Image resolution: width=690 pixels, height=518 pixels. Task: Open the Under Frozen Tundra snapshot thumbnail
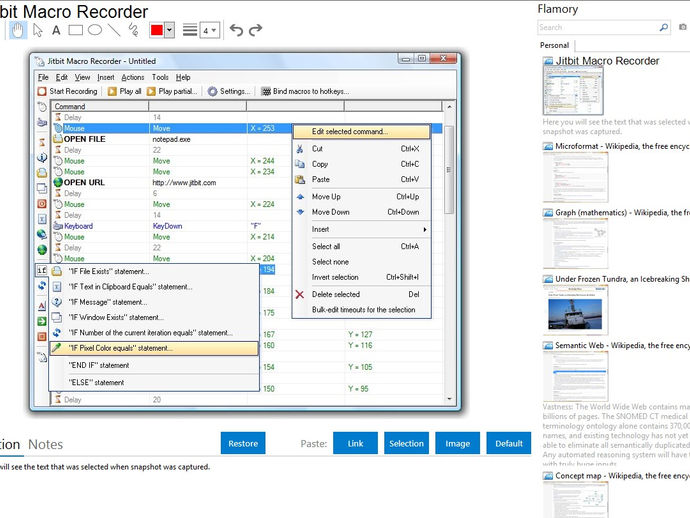point(576,310)
